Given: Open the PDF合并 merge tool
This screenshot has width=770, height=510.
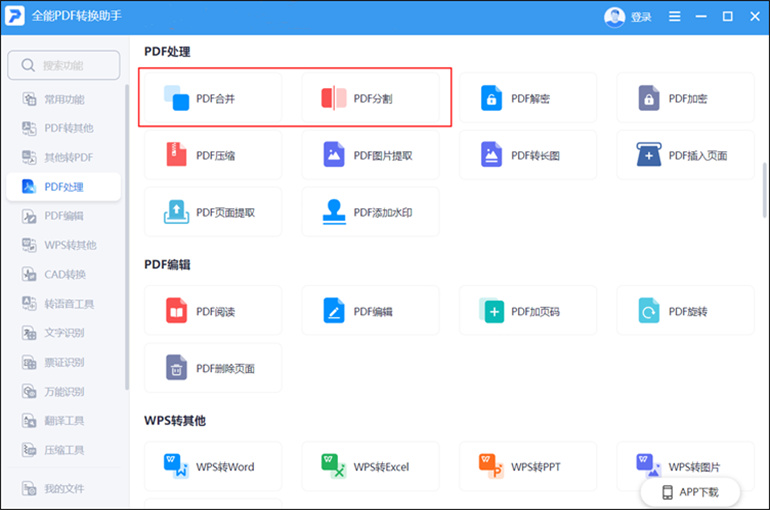Looking at the screenshot, I should 213,98.
